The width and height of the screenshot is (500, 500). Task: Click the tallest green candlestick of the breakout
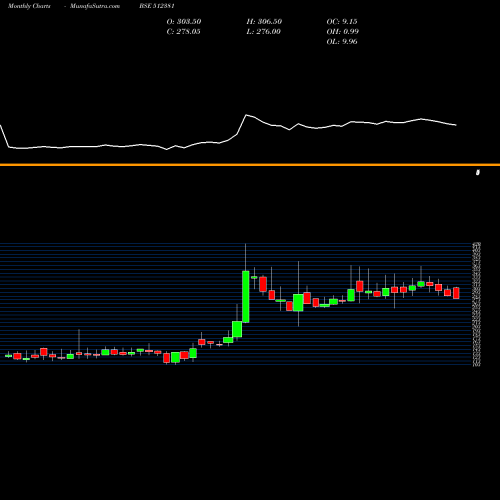246,297
